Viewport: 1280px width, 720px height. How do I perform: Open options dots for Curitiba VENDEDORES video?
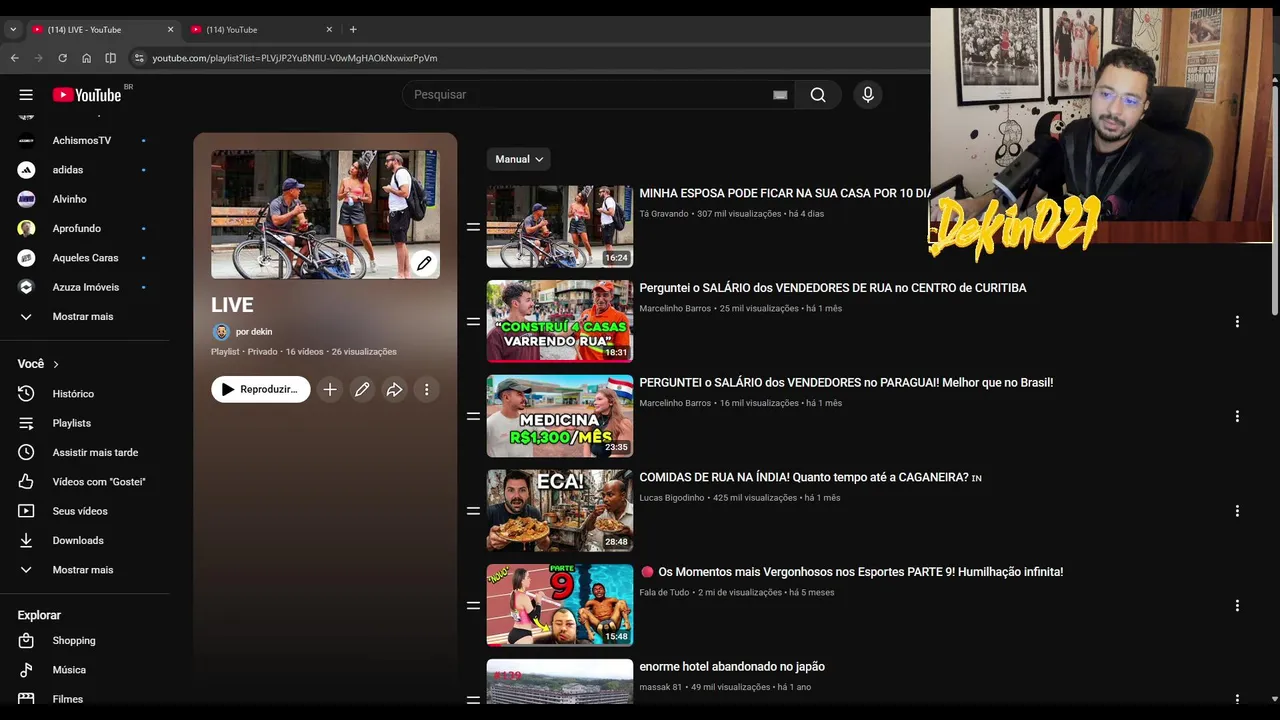coord(1237,322)
